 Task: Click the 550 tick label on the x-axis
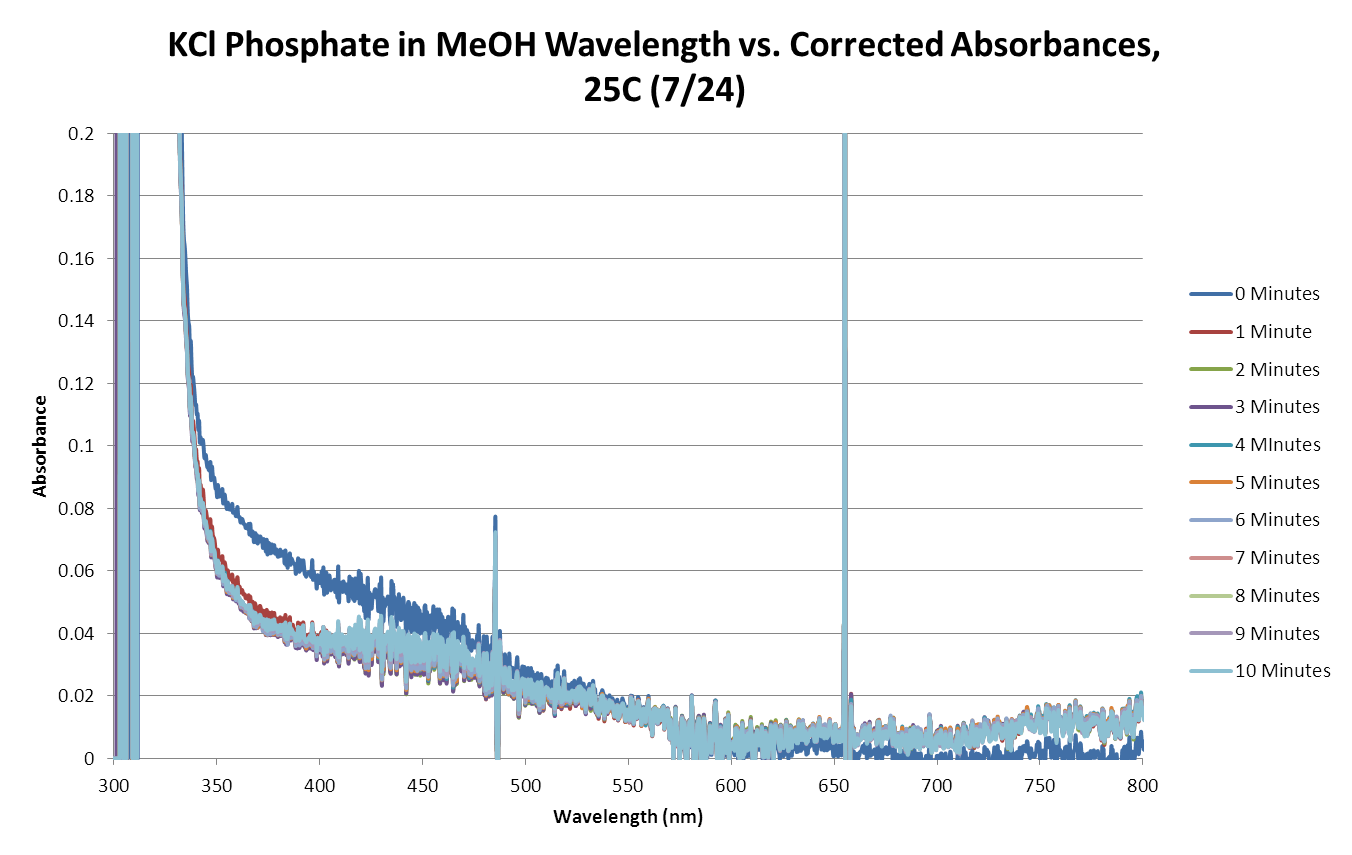(x=628, y=786)
